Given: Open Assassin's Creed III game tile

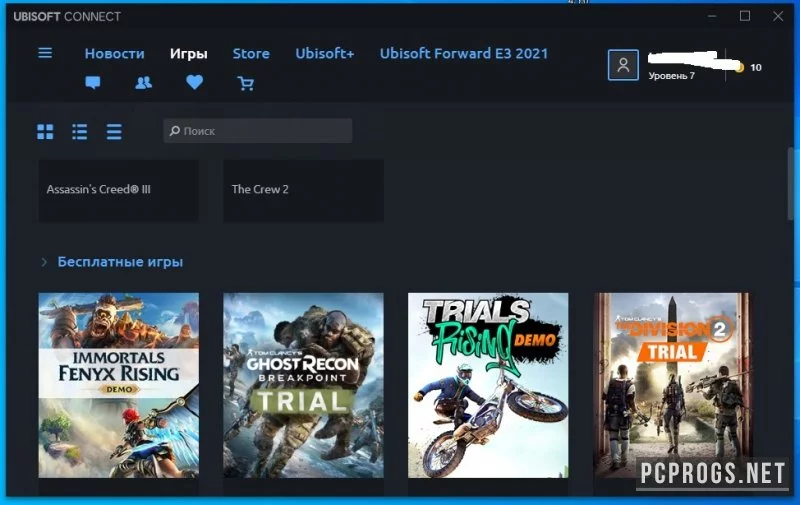Looking at the screenshot, I should pyautogui.click(x=118, y=190).
